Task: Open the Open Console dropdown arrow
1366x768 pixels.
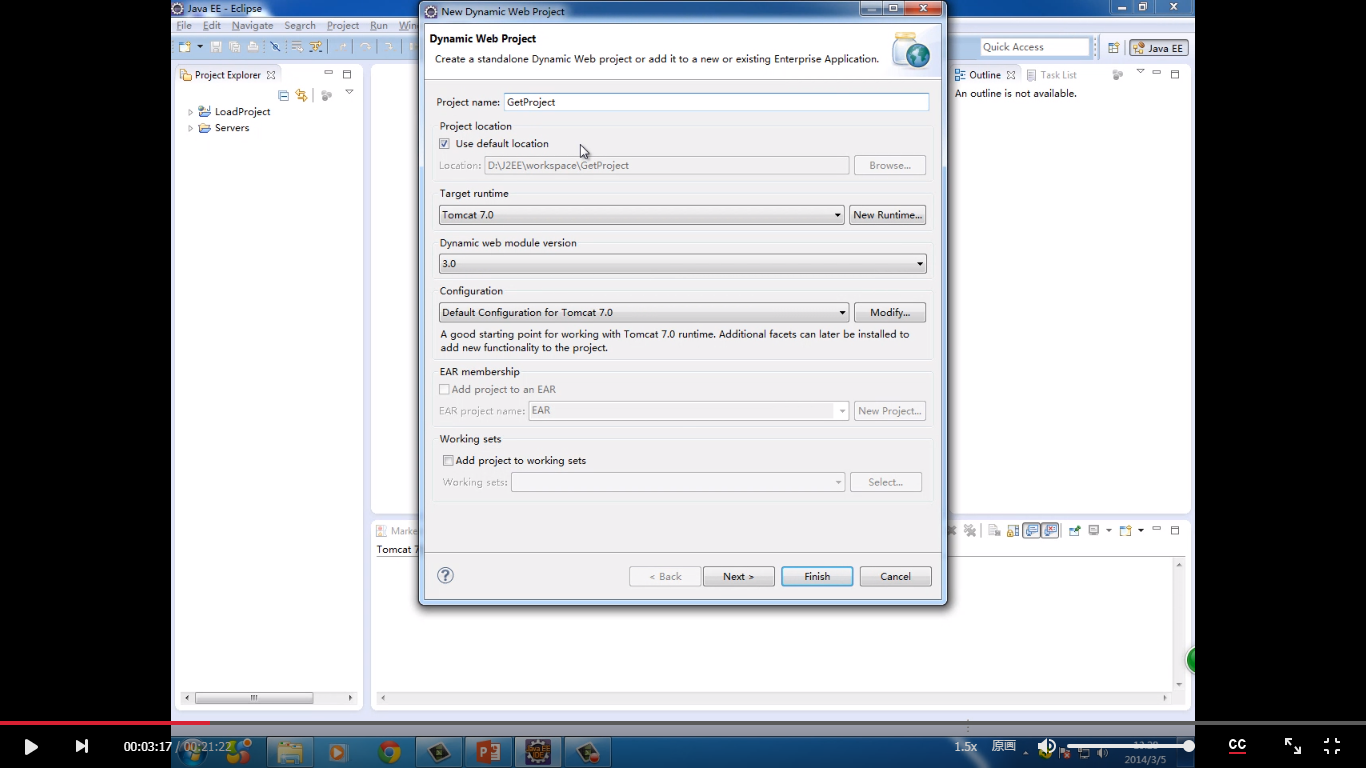Action: pyautogui.click(x=1139, y=530)
